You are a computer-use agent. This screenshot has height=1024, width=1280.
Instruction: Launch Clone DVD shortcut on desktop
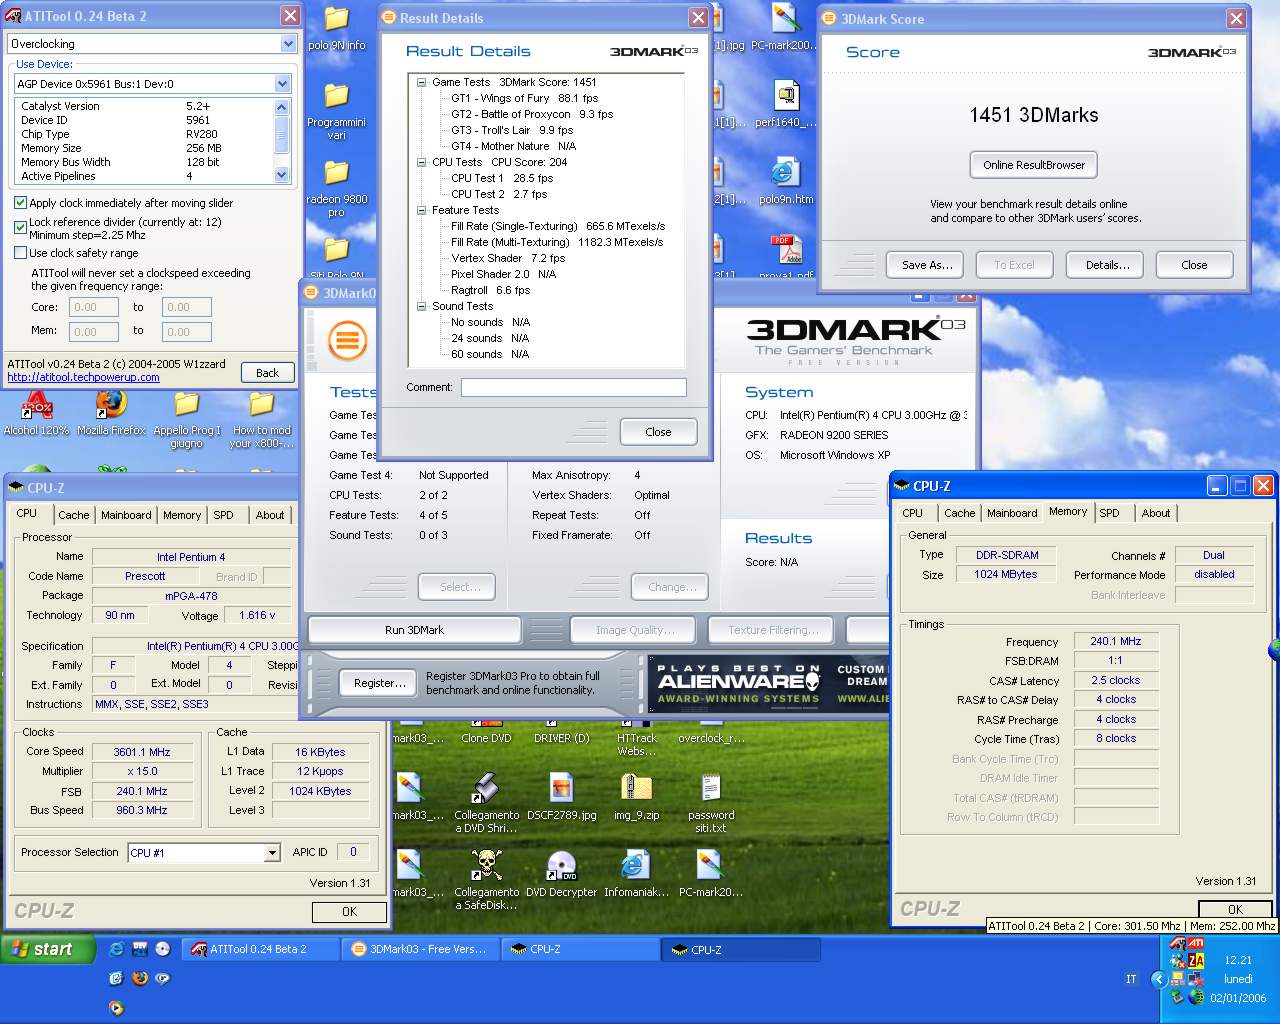click(x=486, y=732)
